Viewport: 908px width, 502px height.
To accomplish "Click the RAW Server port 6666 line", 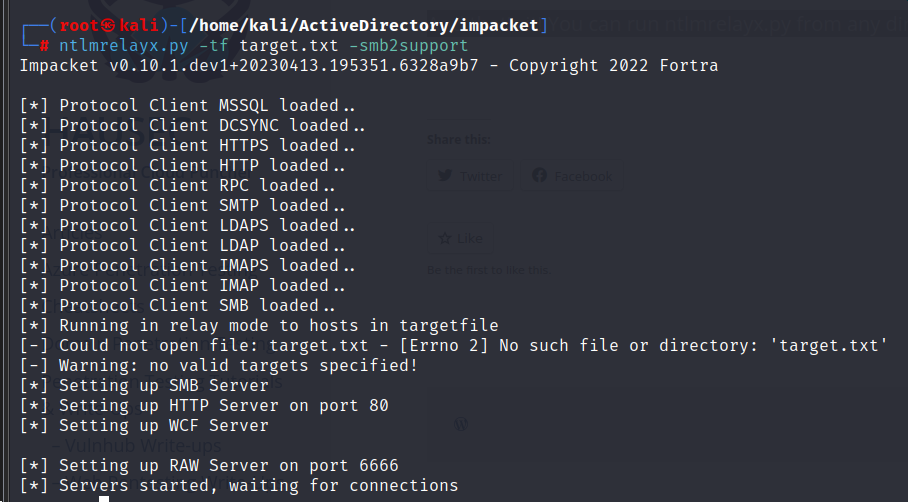I will [209, 466].
